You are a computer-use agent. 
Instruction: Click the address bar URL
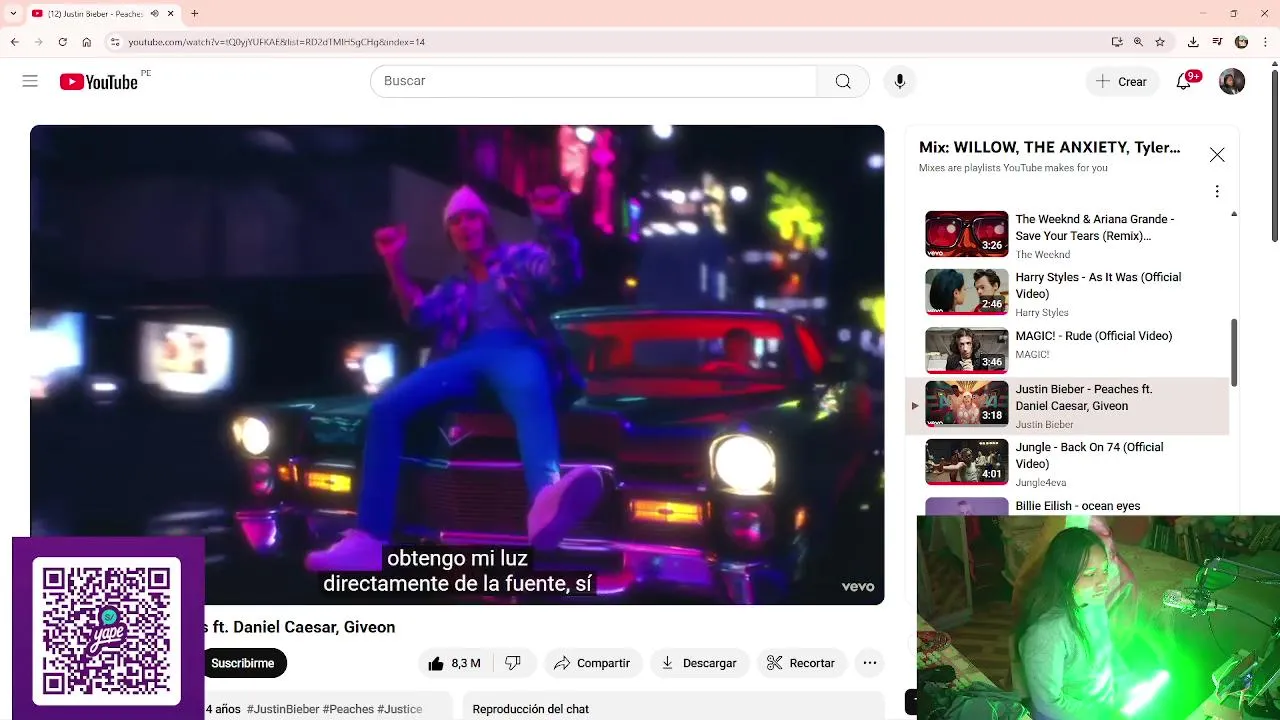click(x=276, y=42)
